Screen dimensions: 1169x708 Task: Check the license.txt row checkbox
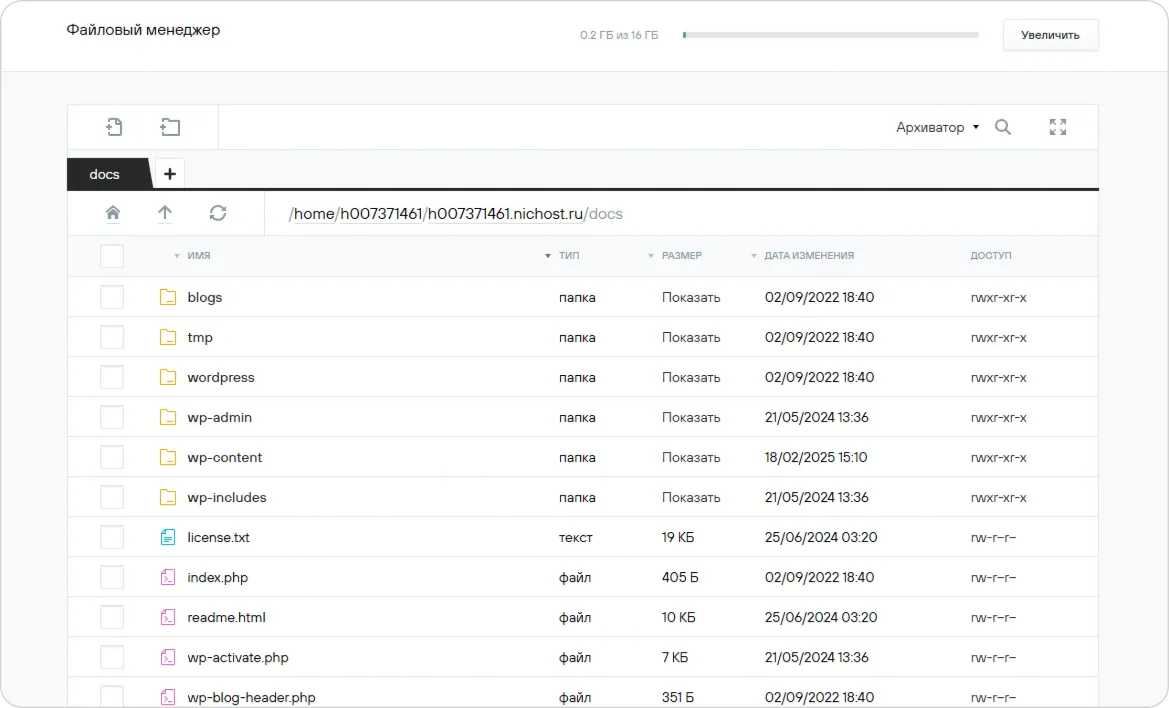[x=112, y=537]
